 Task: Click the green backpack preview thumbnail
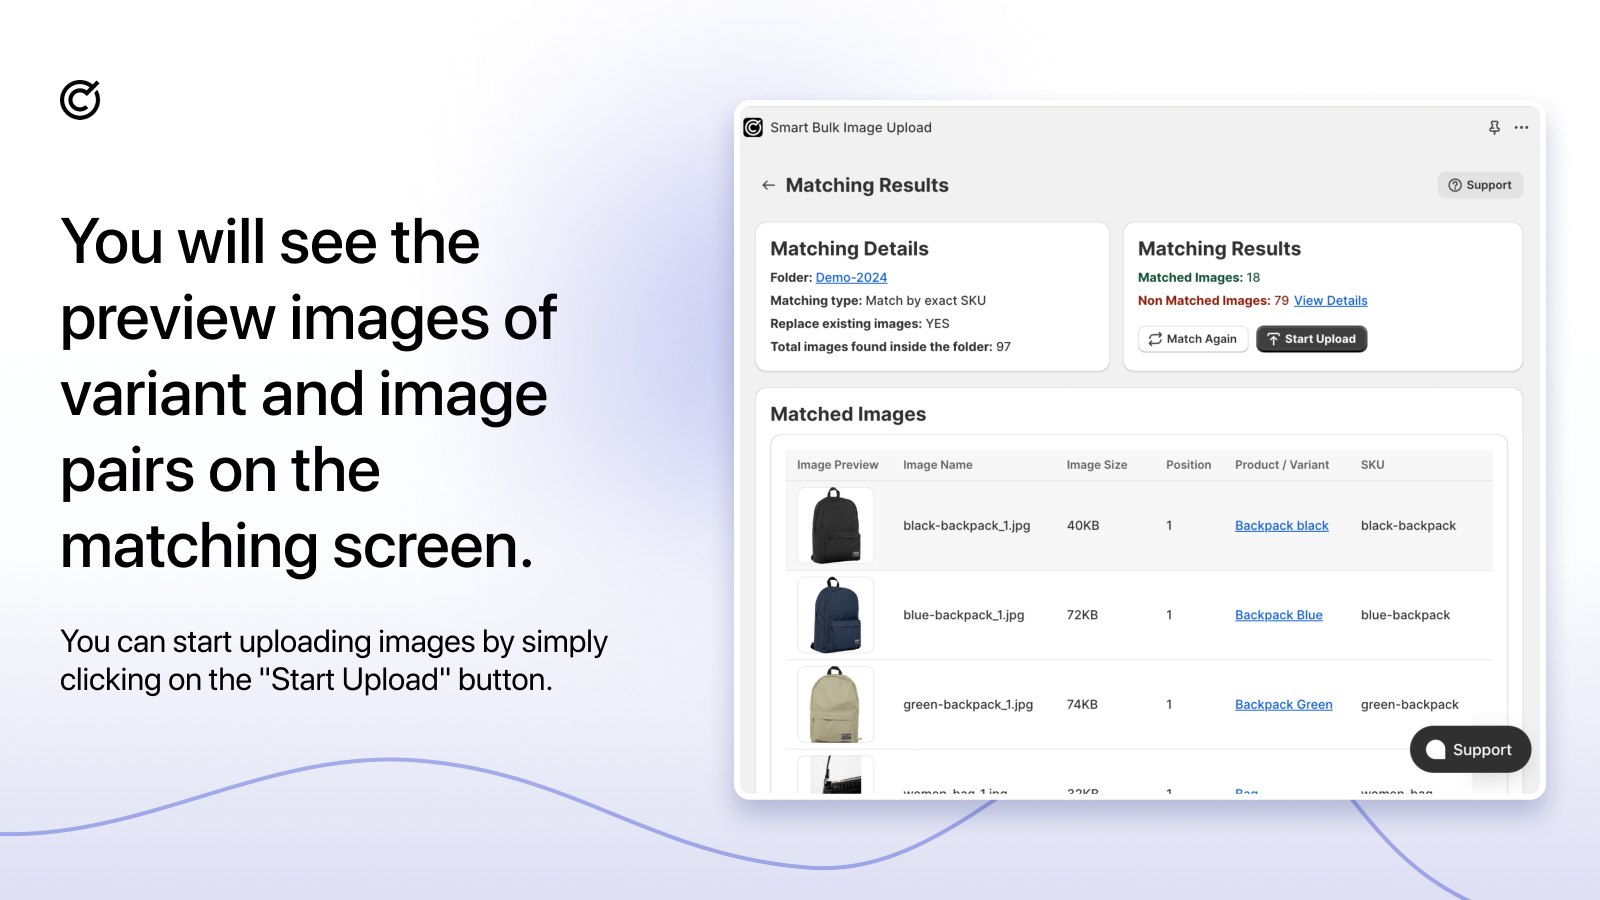click(x=835, y=704)
